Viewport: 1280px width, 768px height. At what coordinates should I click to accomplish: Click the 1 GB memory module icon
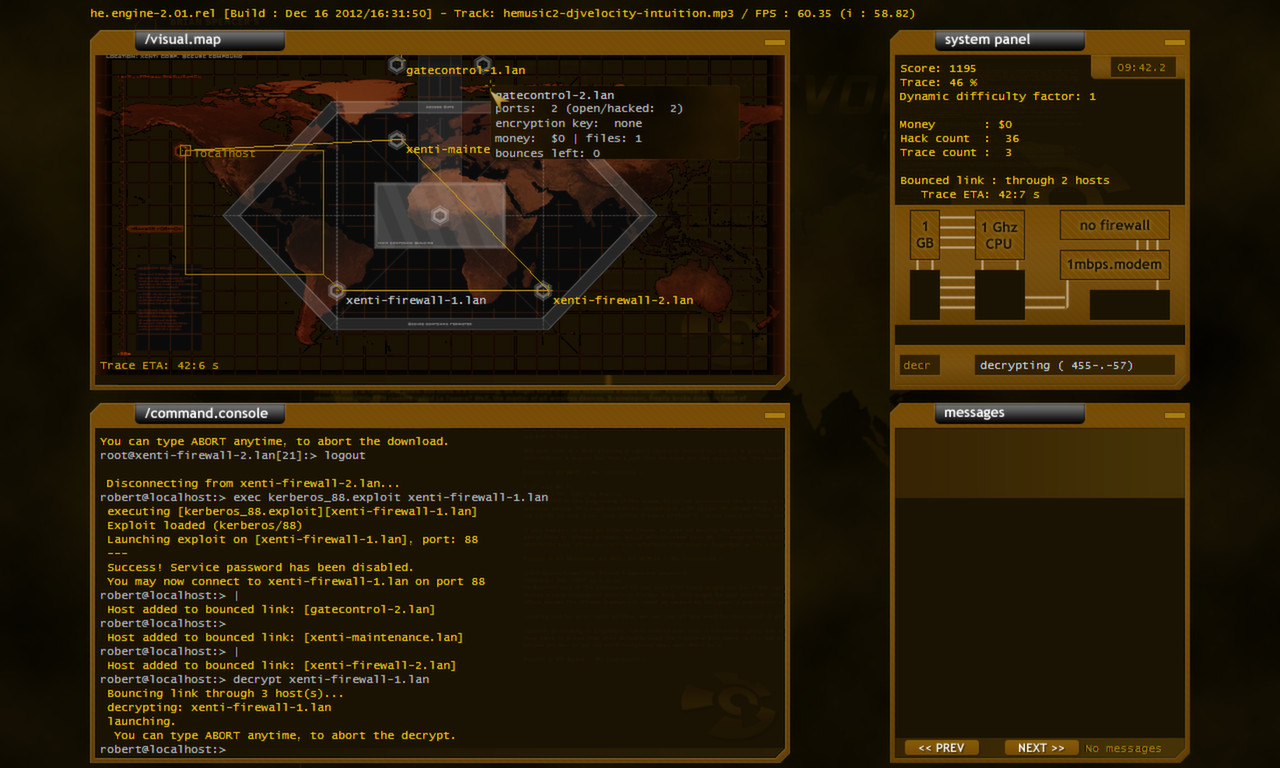[924, 234]
